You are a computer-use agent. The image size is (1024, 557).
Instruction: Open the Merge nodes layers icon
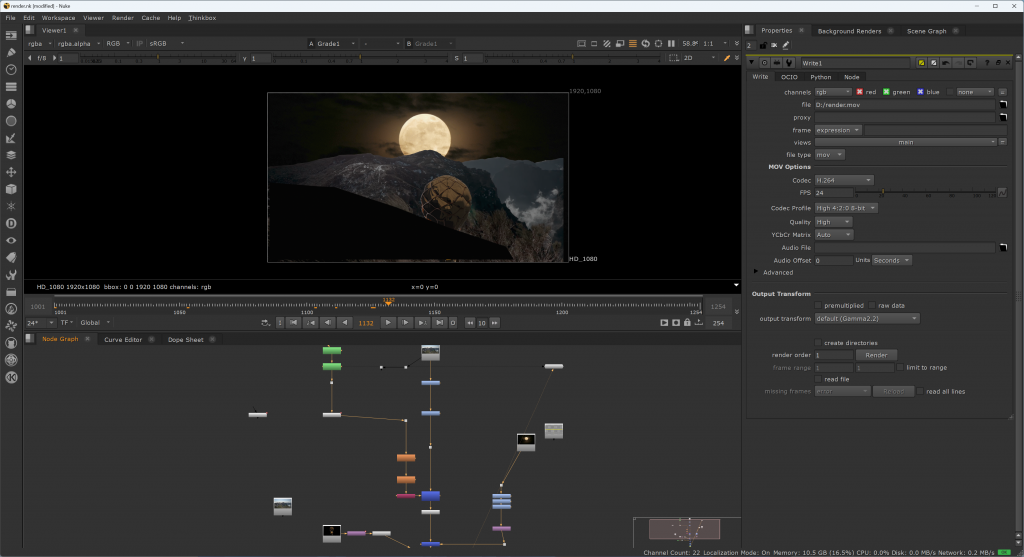coord(11,155)
